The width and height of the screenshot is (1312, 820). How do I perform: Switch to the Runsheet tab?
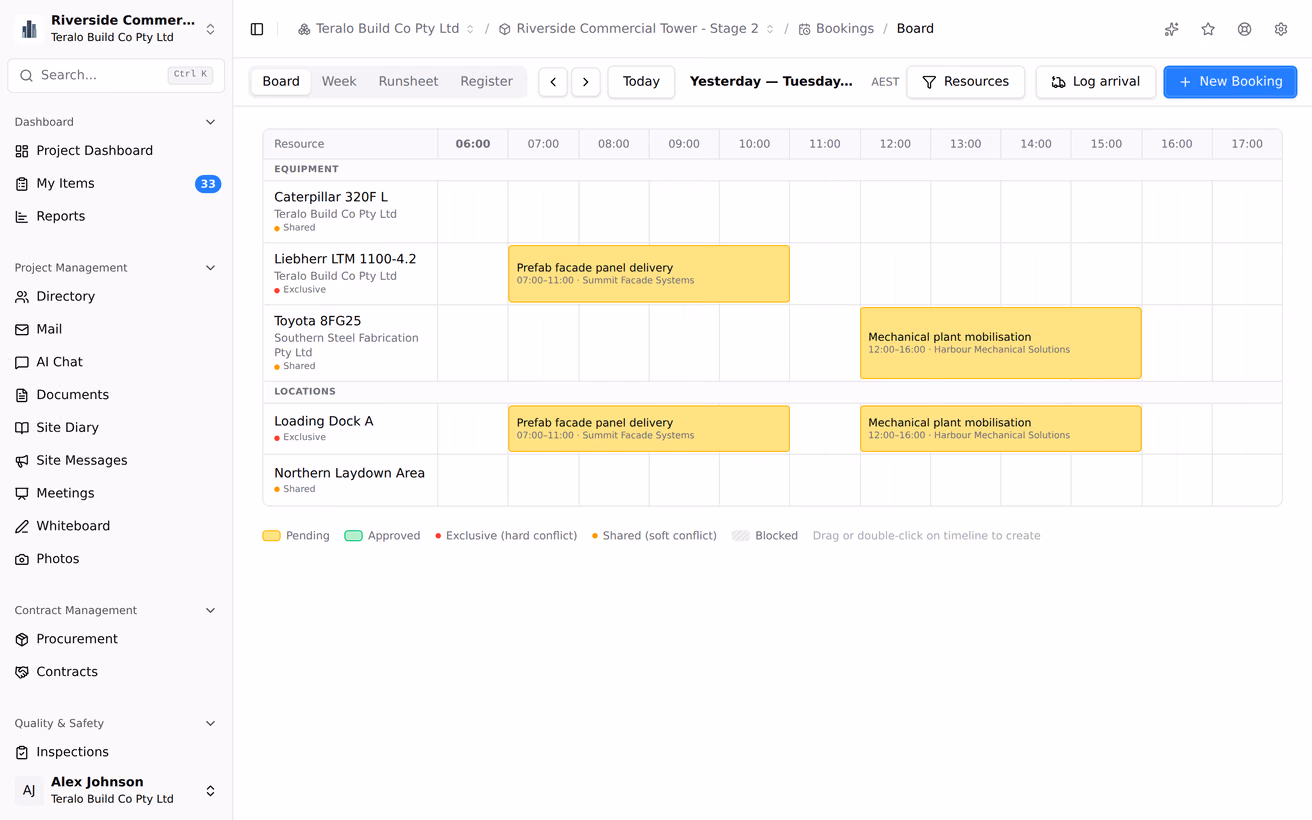[x=408, y=82]
